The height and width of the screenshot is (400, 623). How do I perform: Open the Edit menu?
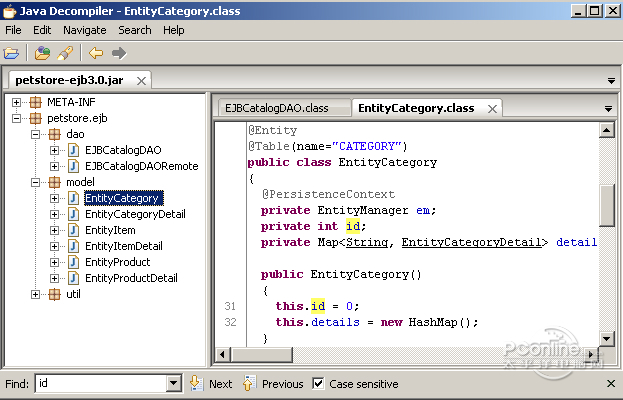click(x=42, y=30)
